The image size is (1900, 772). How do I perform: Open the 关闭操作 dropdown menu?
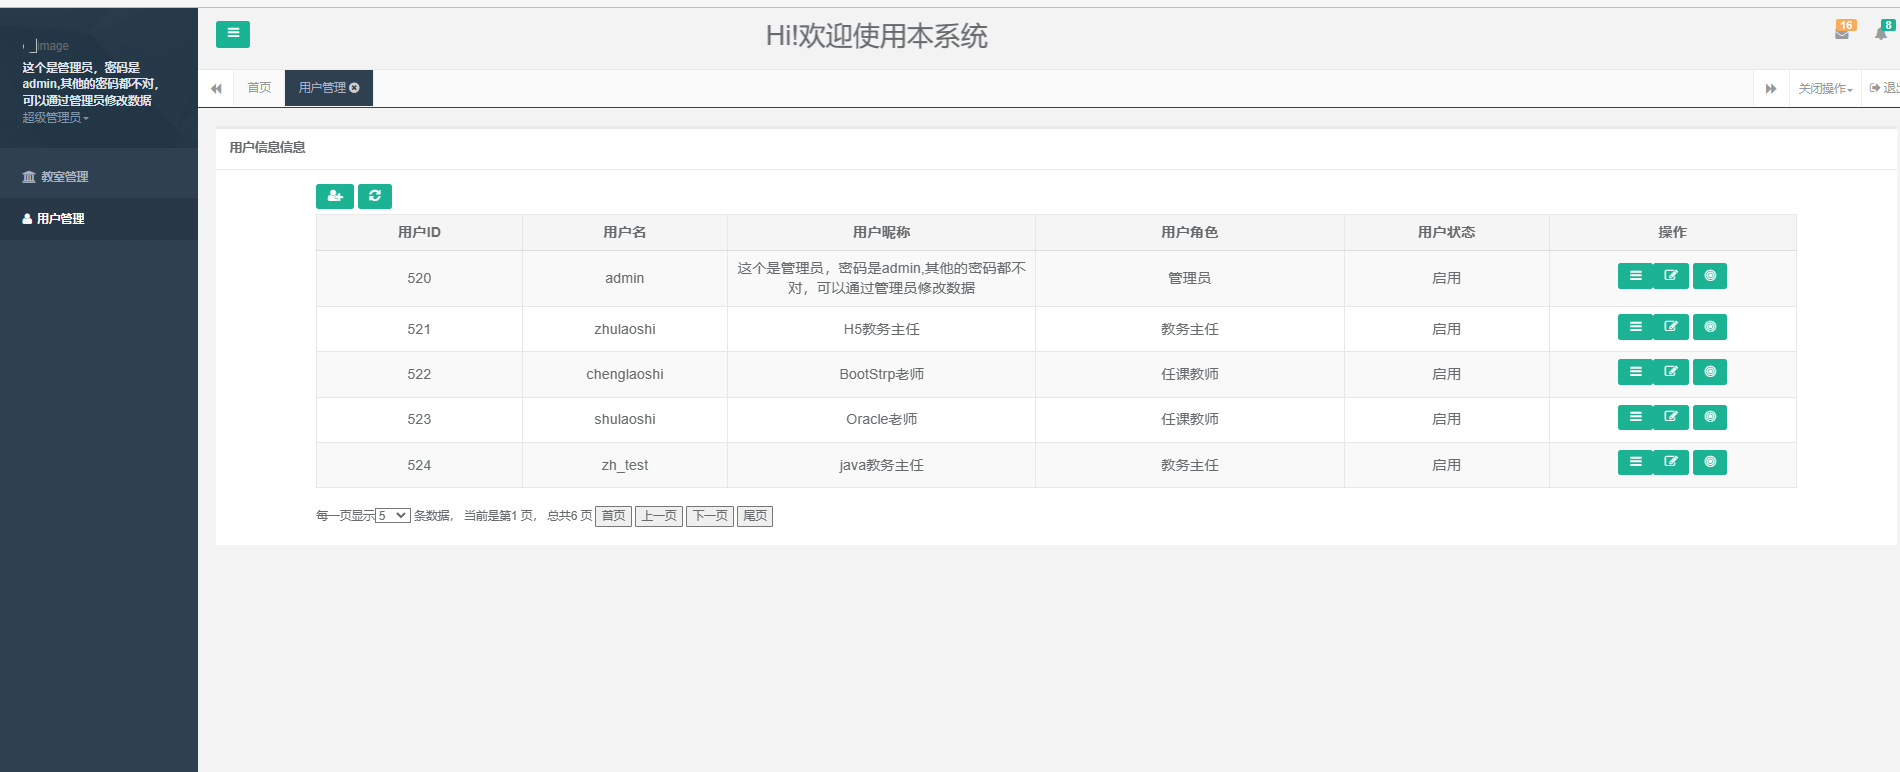(1825, 89)
